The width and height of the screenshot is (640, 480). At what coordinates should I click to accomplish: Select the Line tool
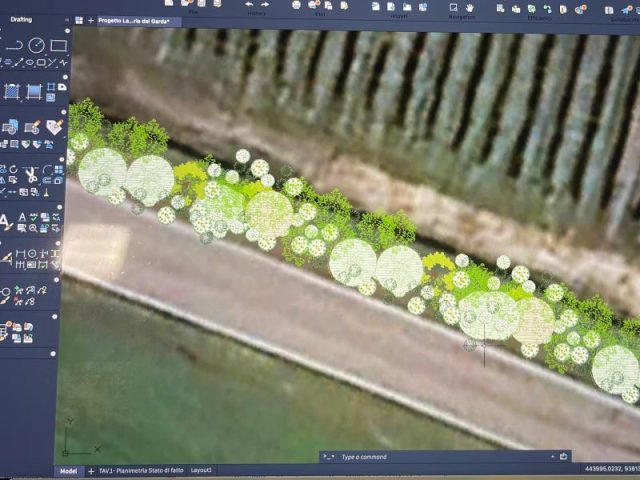point(18,62)
